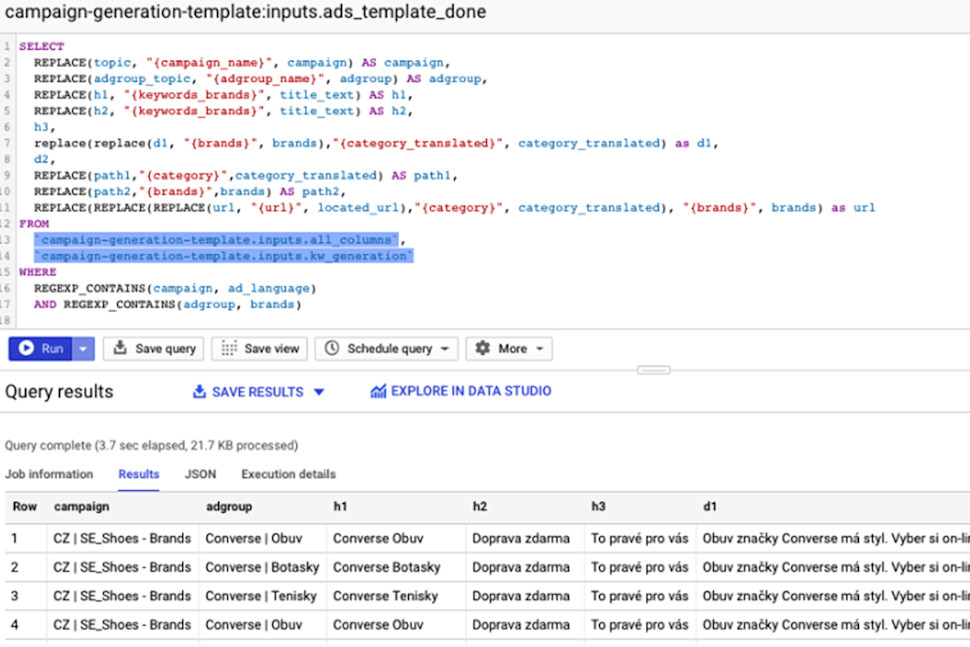Select the Results tab

coord(139,474)
